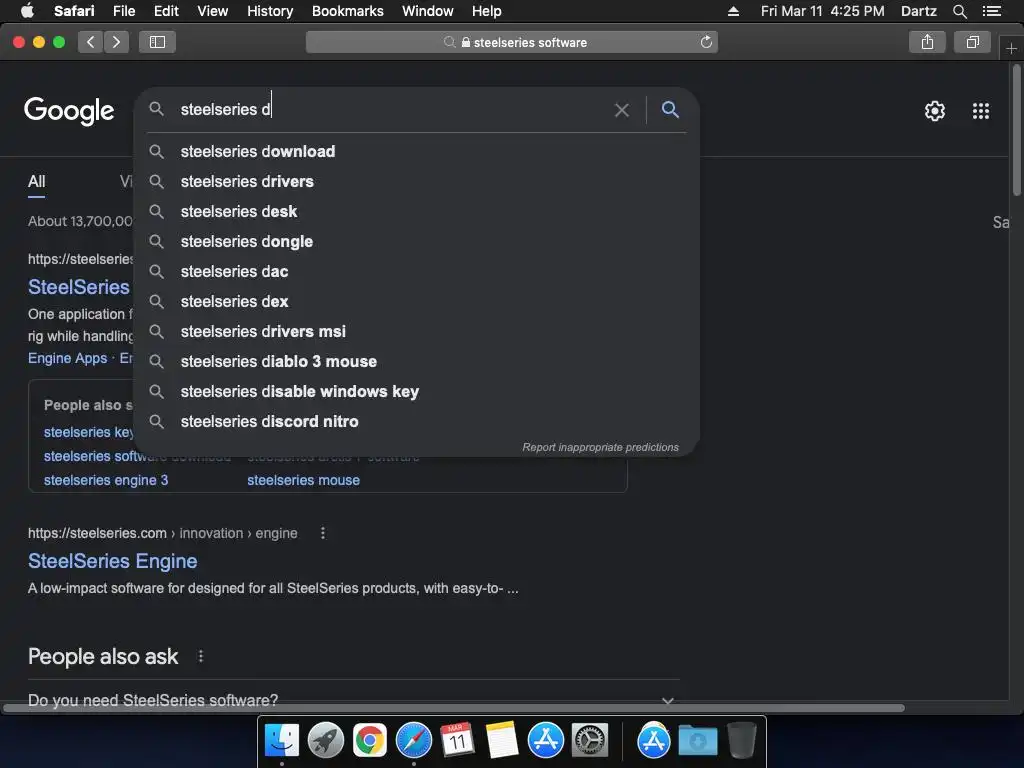Open the Share button in Safari toolbar
Image resolution: width=1024 pixels, height=768 pixels.
(927, 42)
